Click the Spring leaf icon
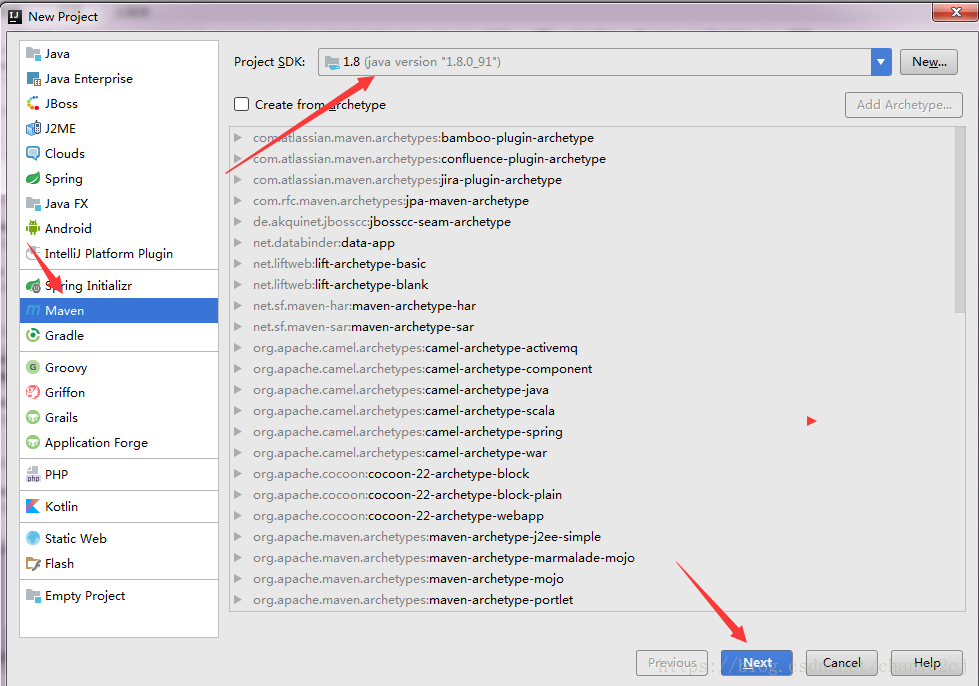The image size is (979, 686). [33, 179]
